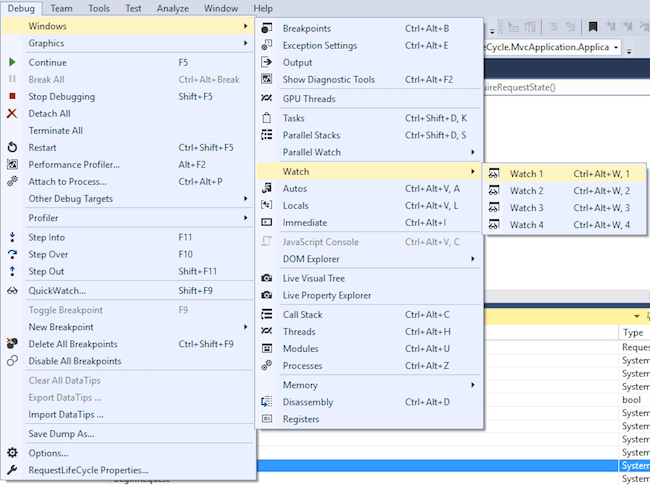
Task: Click the toolbar overflow arrow beside class dropdown
Action: [x=629, y=51]
